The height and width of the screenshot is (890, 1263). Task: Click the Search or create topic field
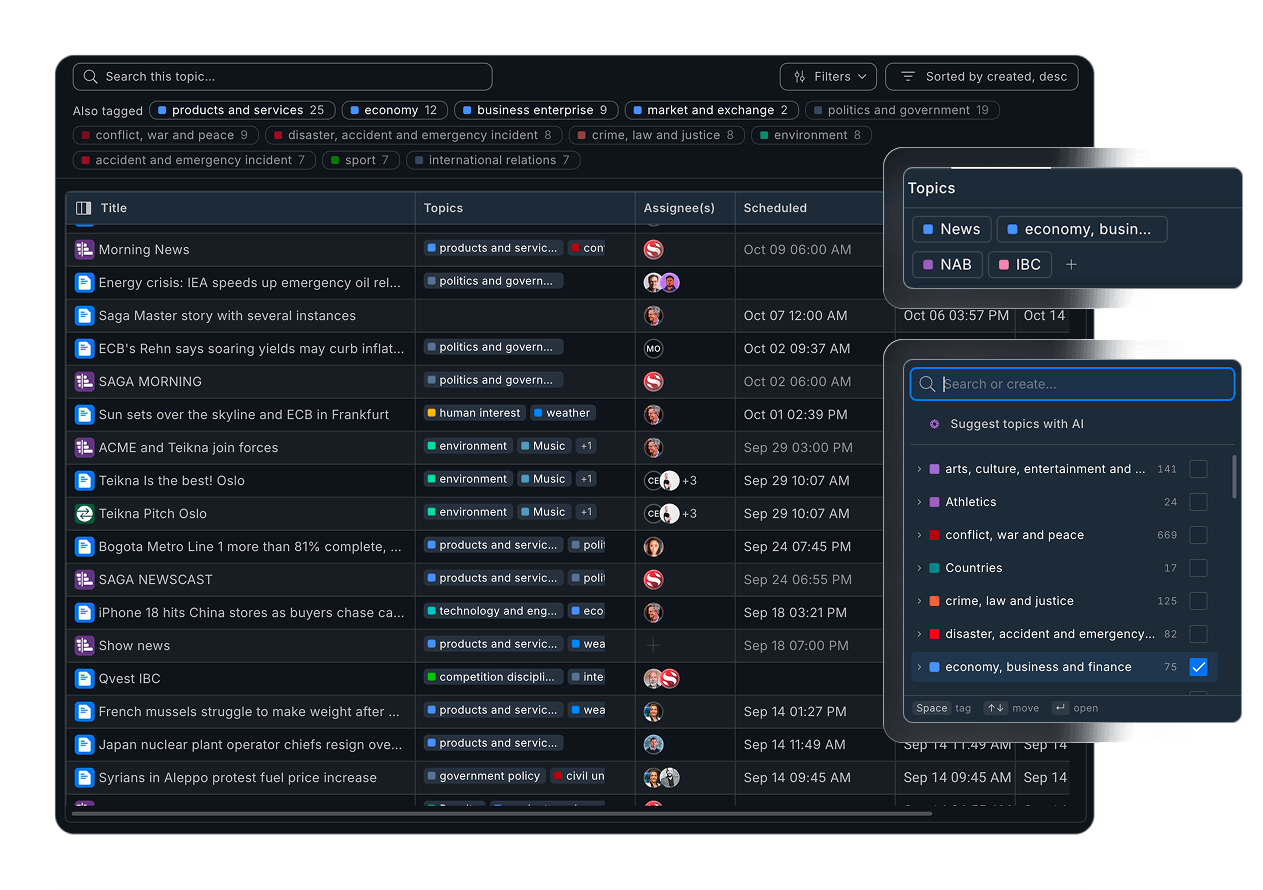1072,384
